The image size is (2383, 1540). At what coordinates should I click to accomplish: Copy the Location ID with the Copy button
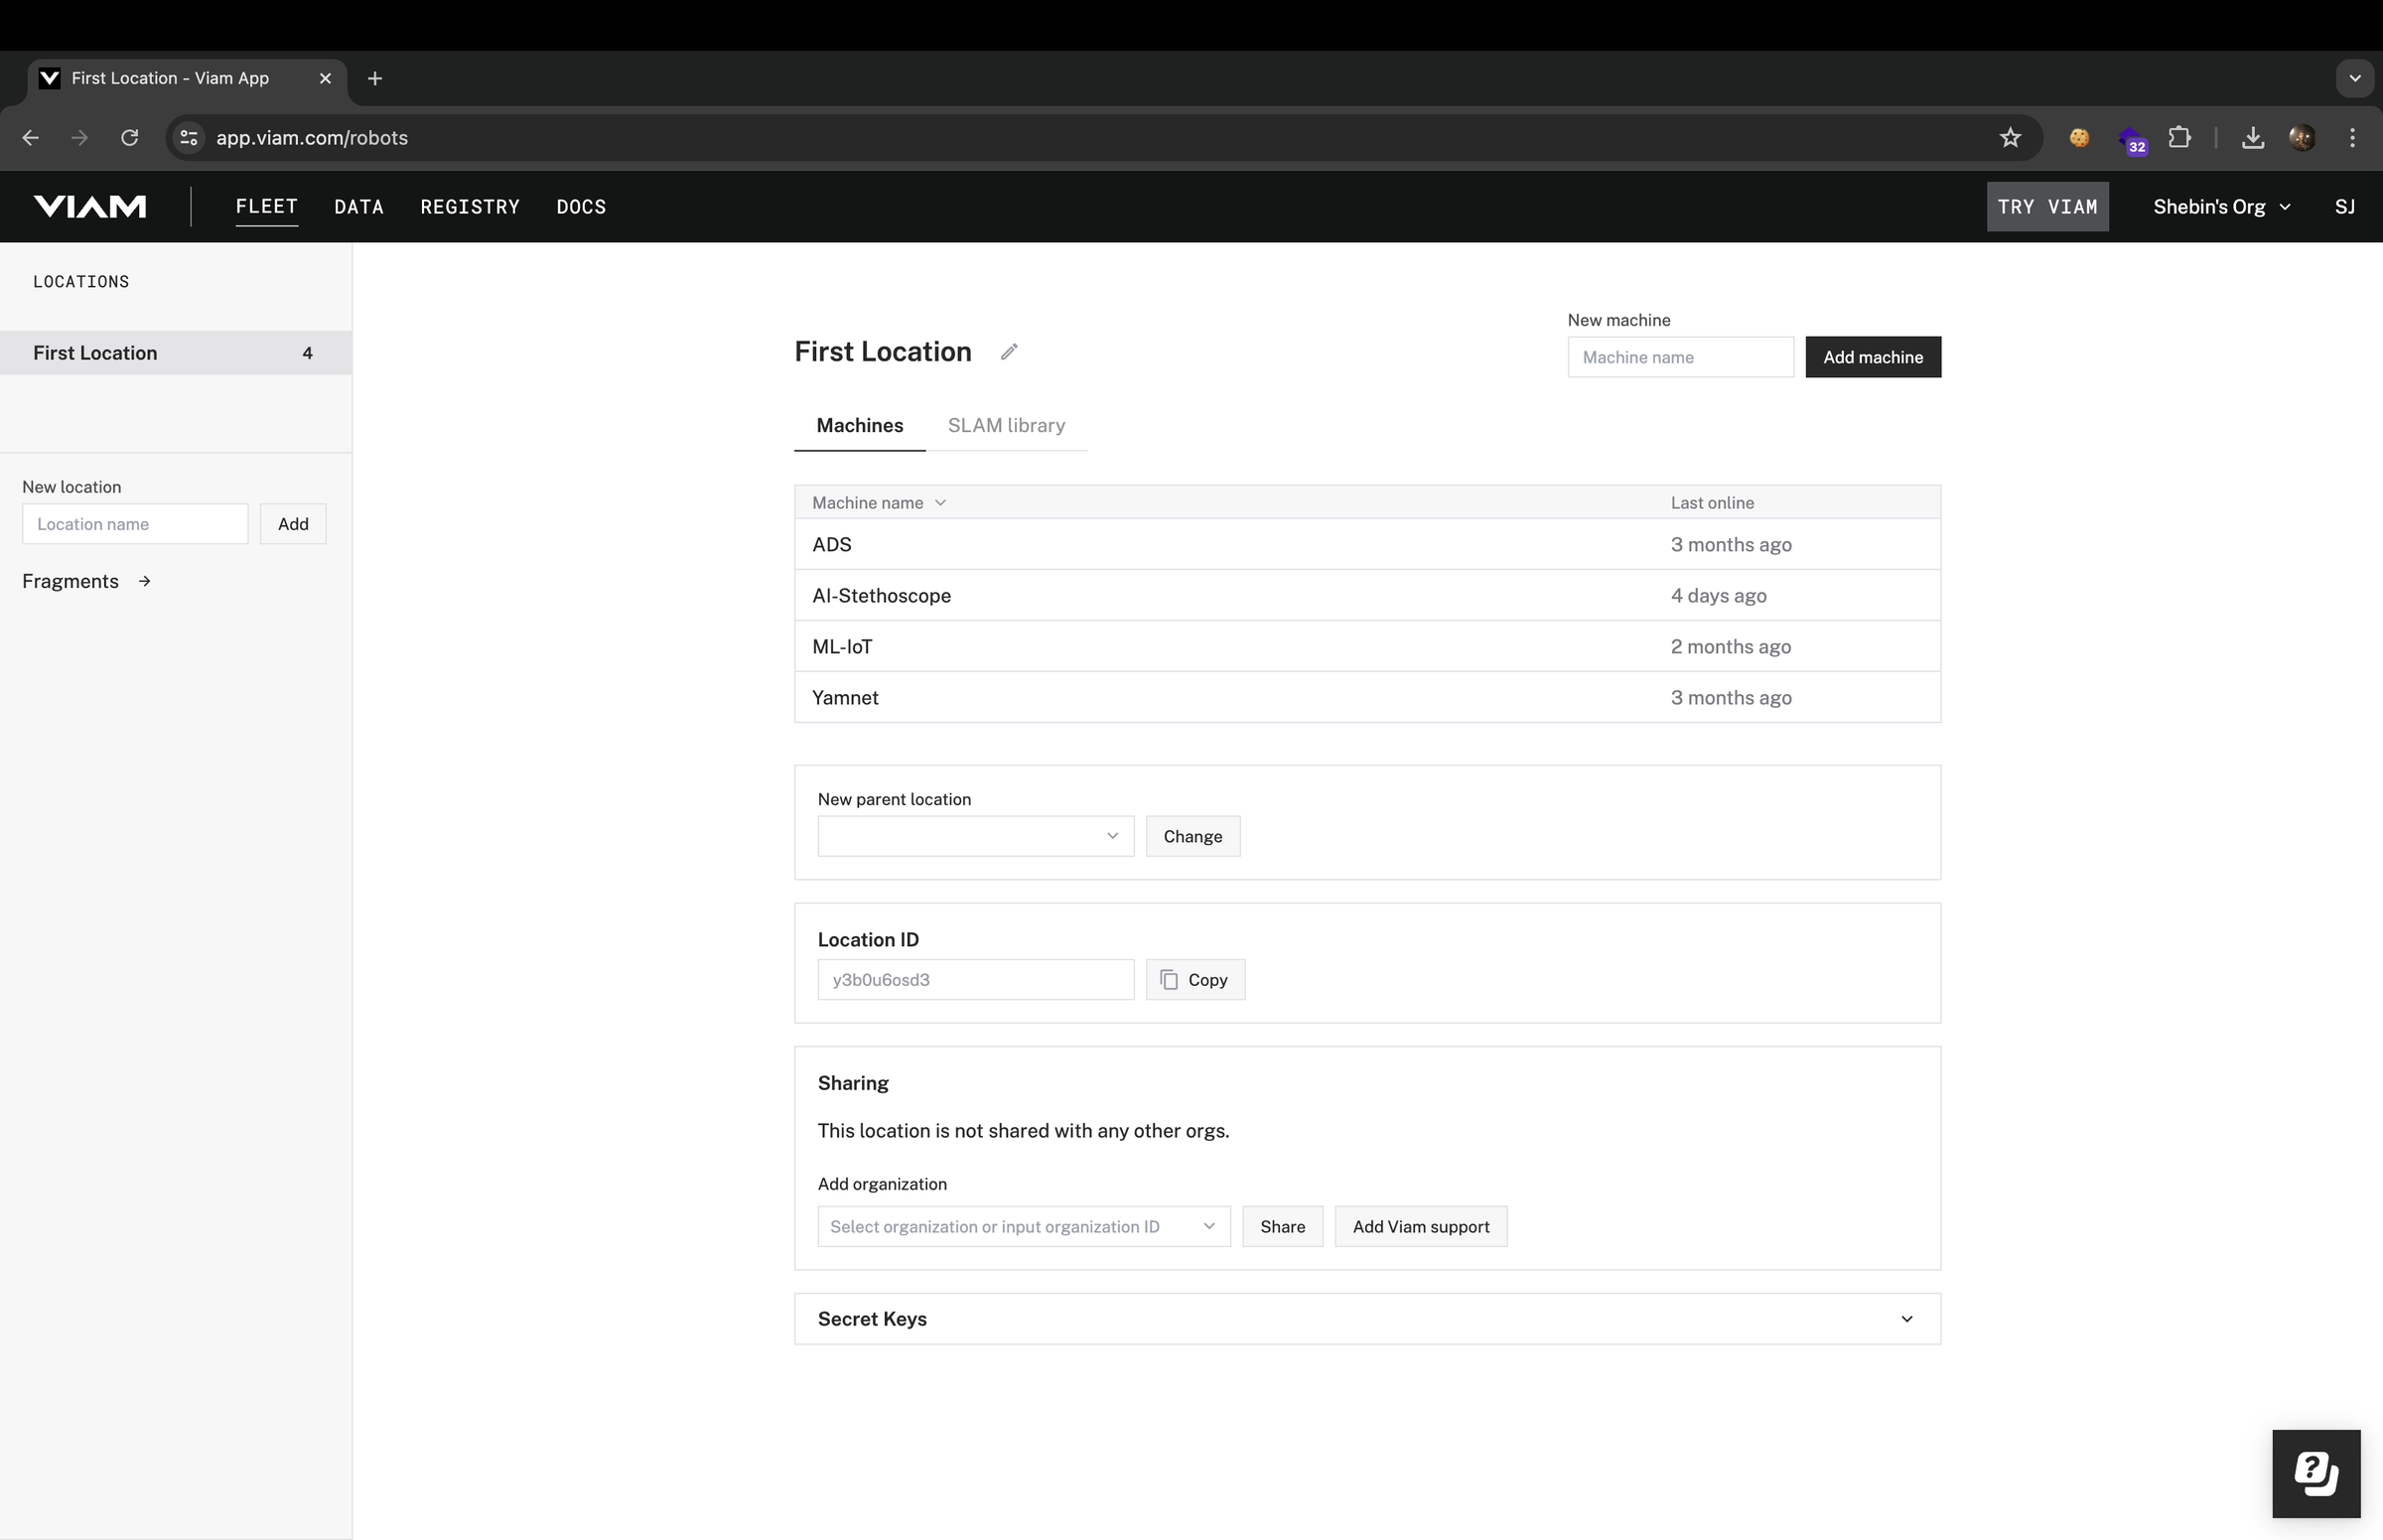tap(1194, 980)
